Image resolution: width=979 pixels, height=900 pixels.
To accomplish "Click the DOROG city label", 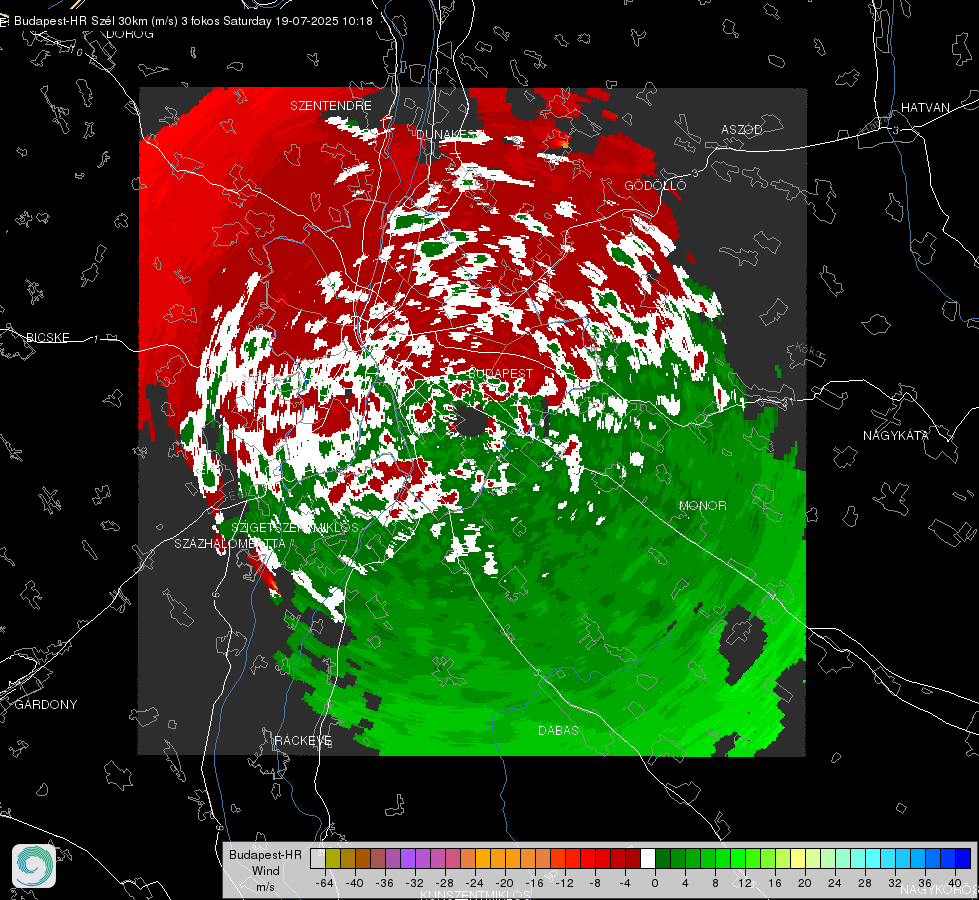I will point(130,34).
